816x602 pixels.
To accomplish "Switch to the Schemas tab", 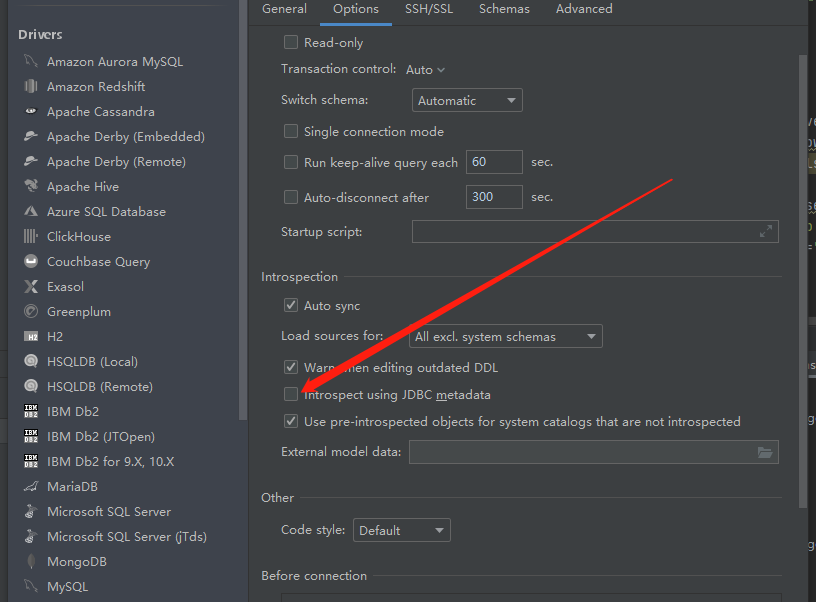I will tap(504, 8).
